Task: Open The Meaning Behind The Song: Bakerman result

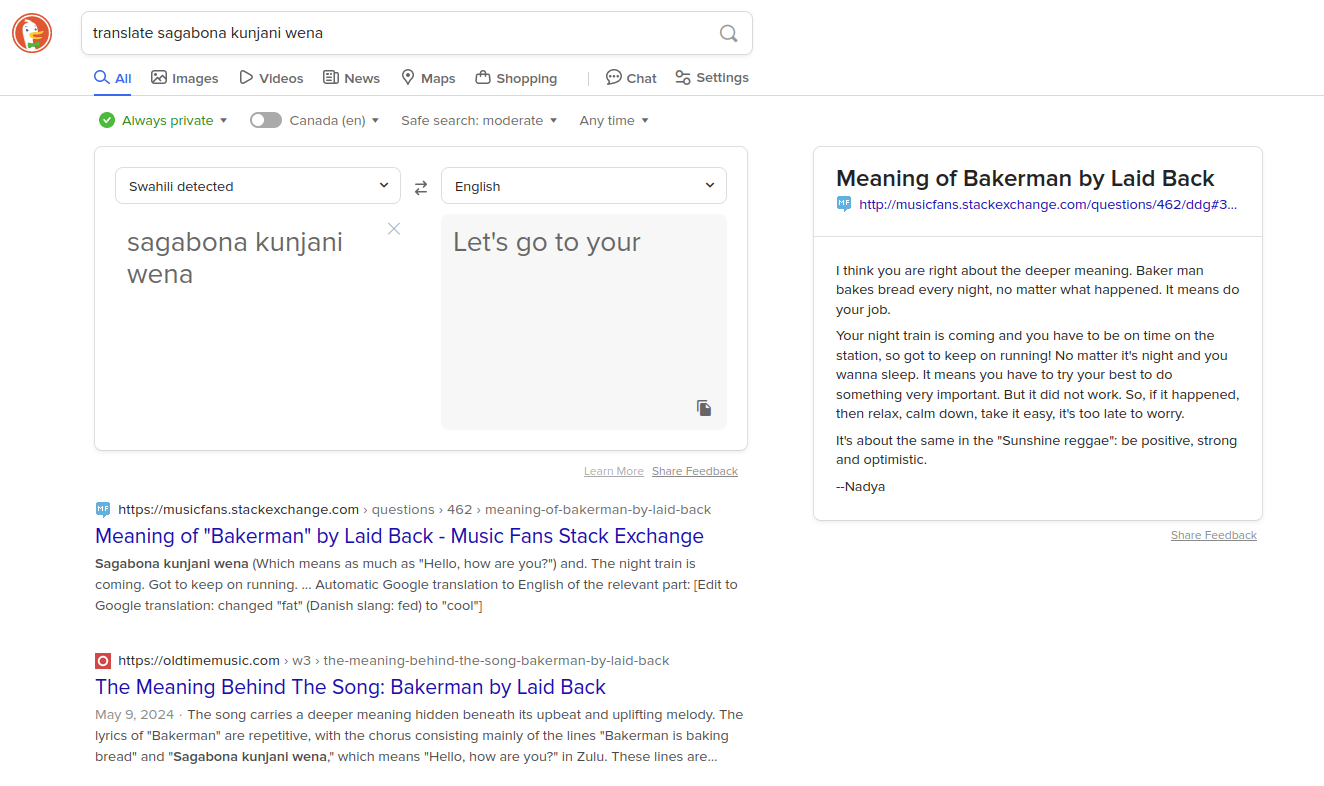Action: [351, 687]
